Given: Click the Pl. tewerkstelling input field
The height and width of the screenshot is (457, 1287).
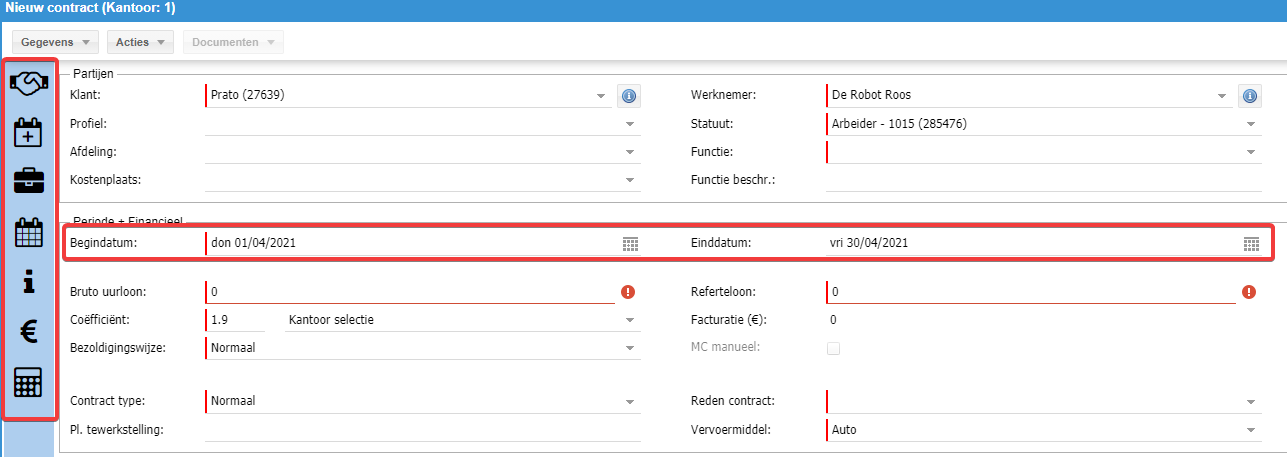Looking at the screenshot, I should pyautogui.click(x=423, y=430).
